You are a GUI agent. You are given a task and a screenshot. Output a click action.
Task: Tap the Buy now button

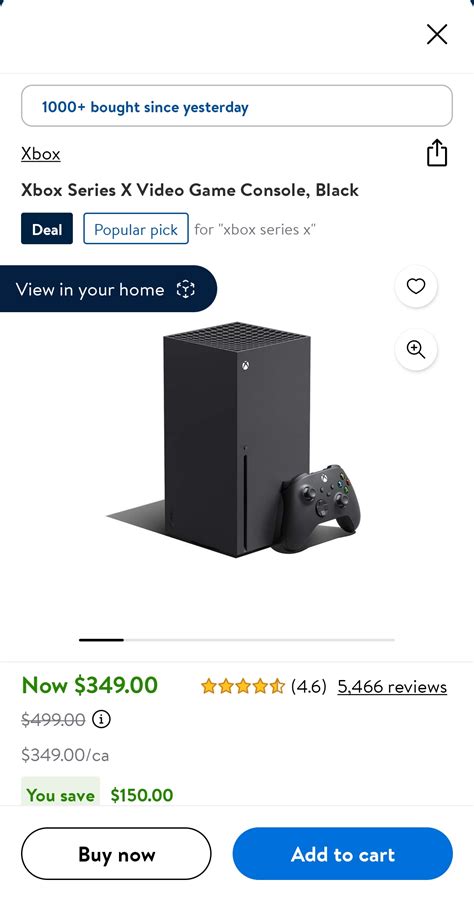(x=116, y=854)
